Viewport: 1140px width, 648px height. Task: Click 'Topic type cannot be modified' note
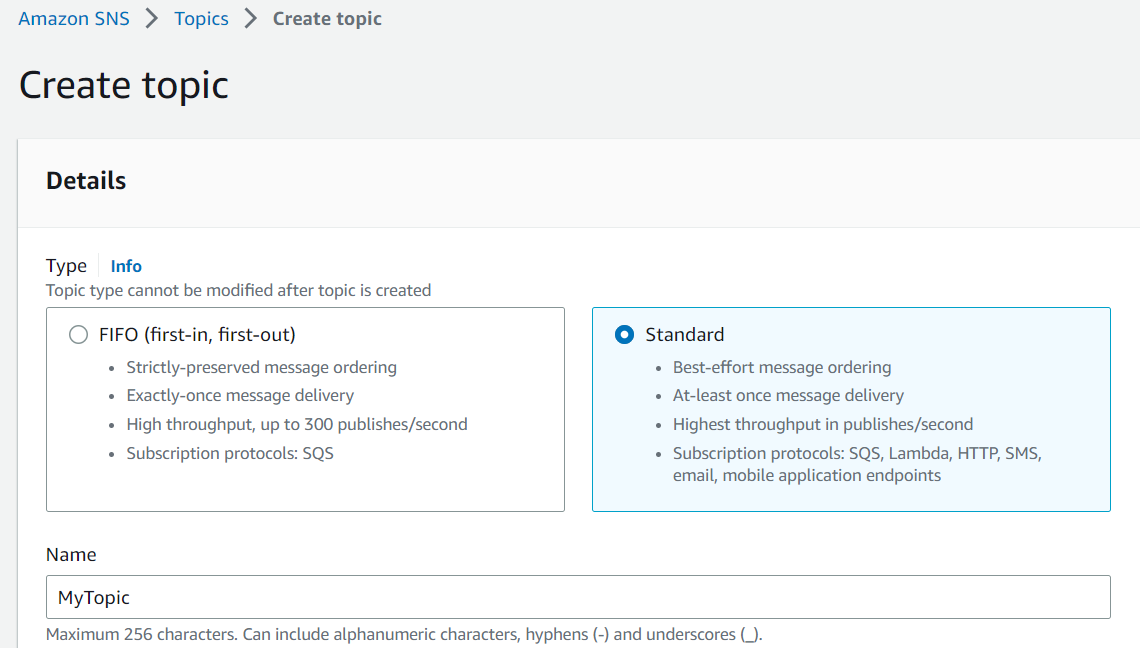(238, 290)
